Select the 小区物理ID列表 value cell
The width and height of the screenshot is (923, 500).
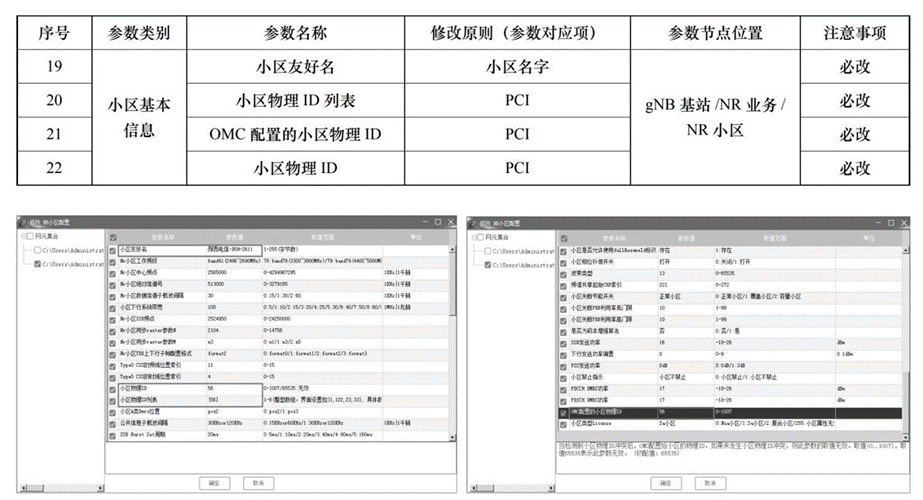tap(234, 400)
